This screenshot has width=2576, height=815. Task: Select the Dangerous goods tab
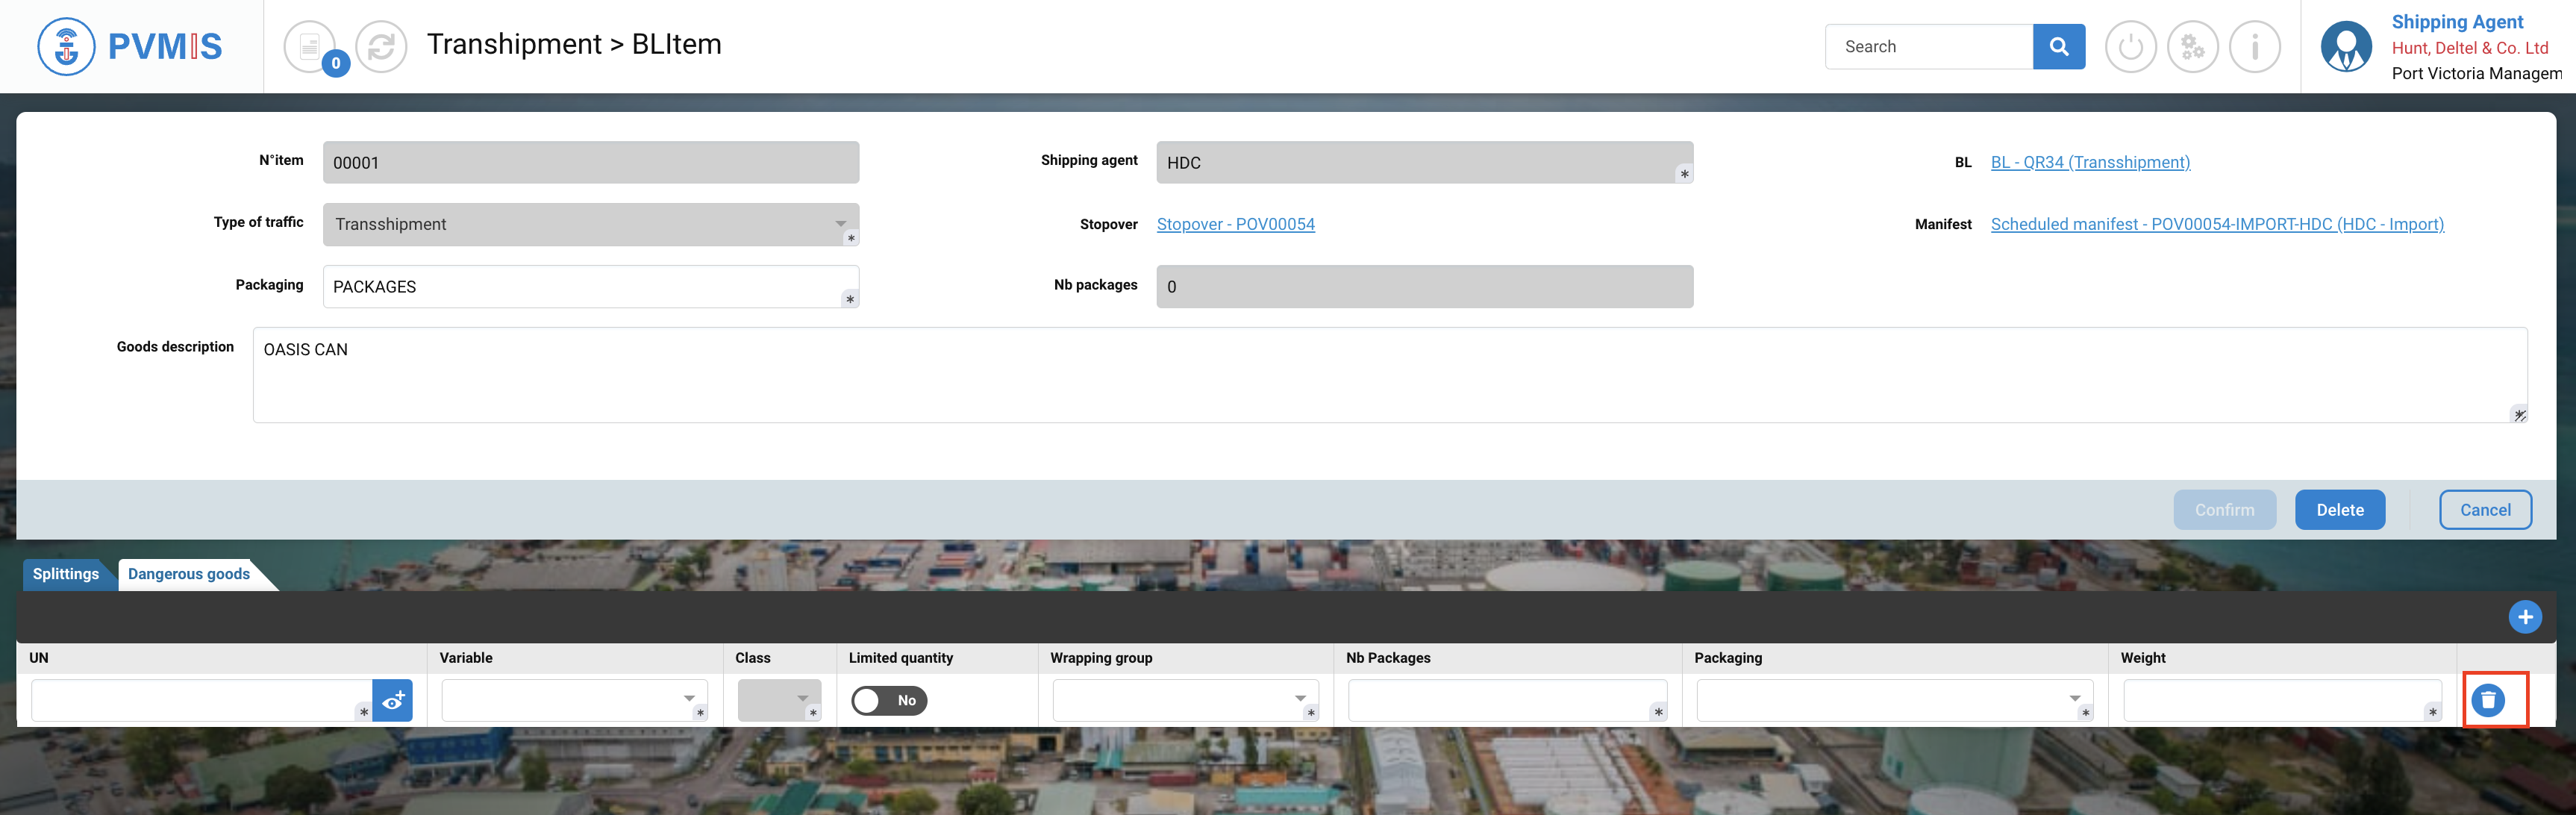[x=189, y=574]
